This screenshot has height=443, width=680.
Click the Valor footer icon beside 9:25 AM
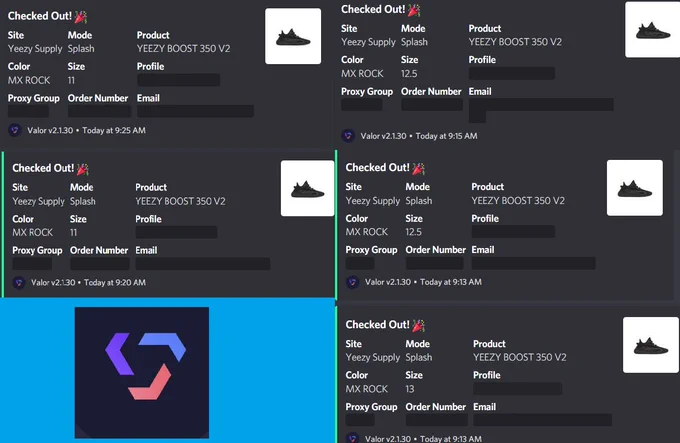click(15, 130)
